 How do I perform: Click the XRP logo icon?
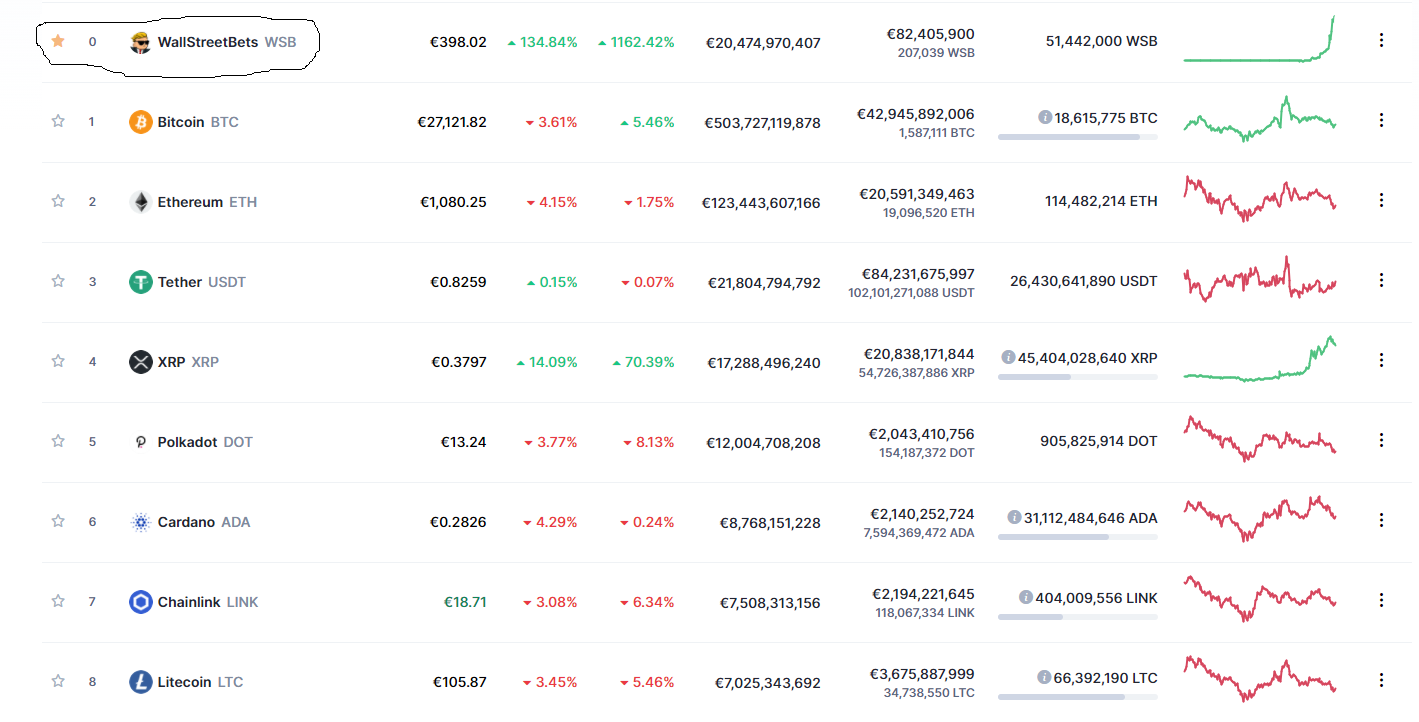pos(141,362)
